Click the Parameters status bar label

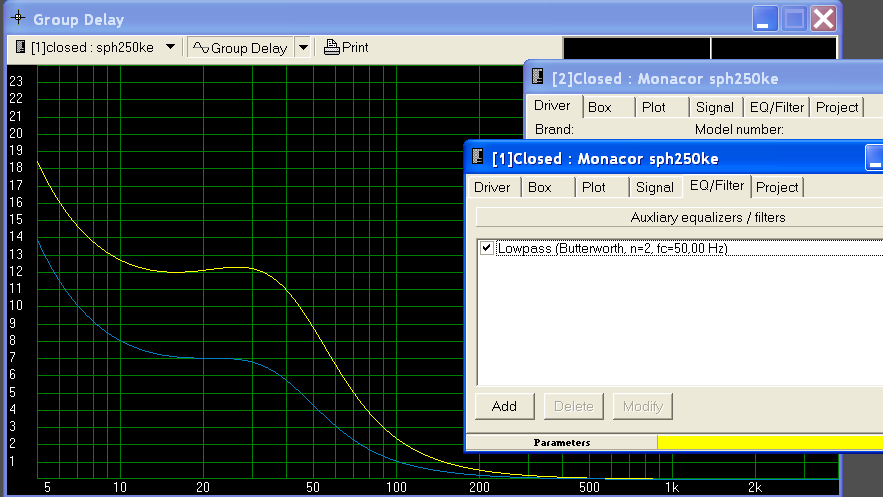coord(562,442)
